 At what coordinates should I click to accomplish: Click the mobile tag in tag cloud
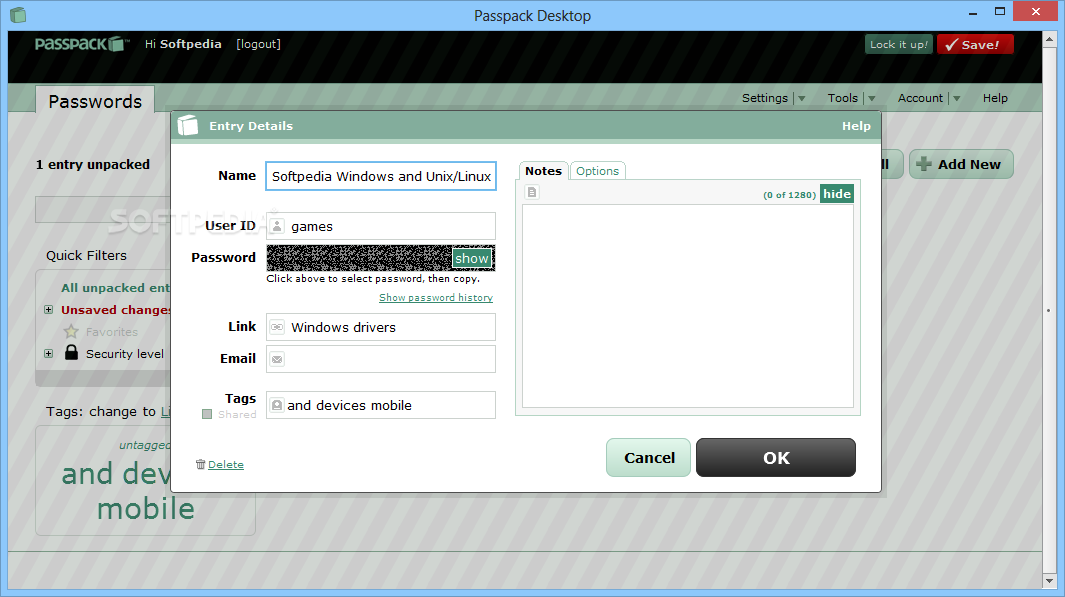coord(145,509)
